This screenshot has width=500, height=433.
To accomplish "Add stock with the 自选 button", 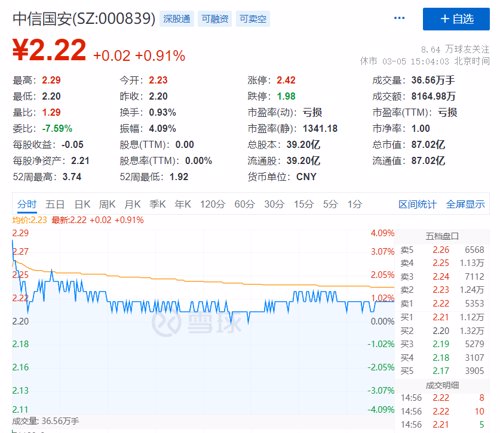I will click(456, 19).
